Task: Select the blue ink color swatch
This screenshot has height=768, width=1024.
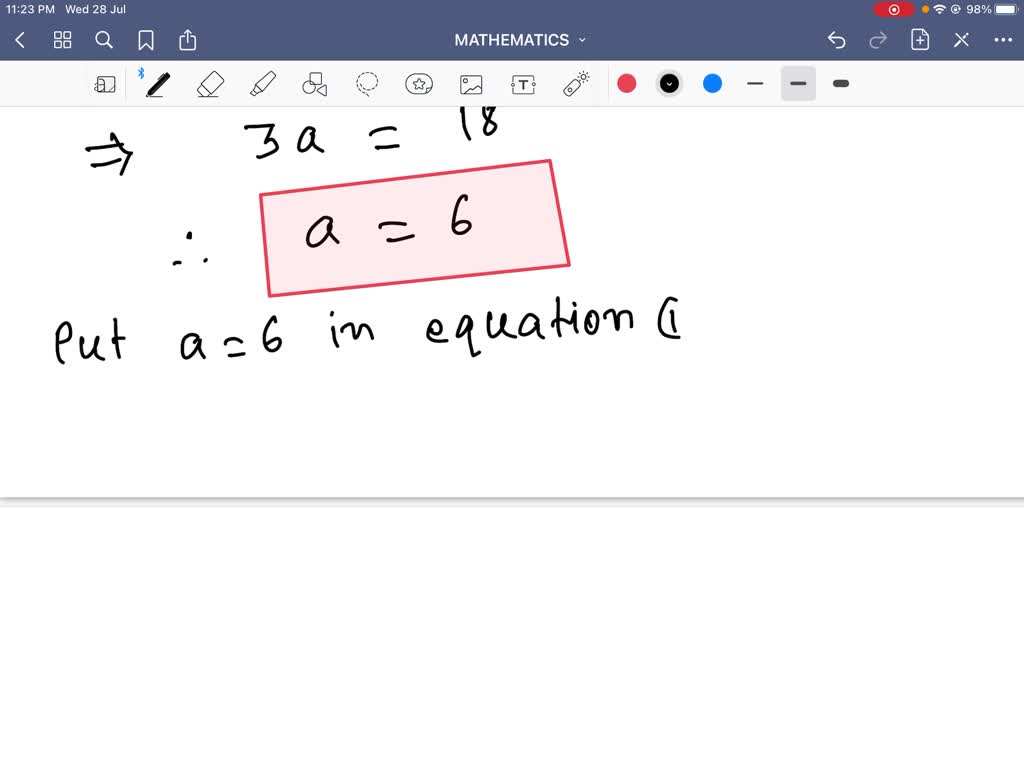Action: tap(712, 84)
